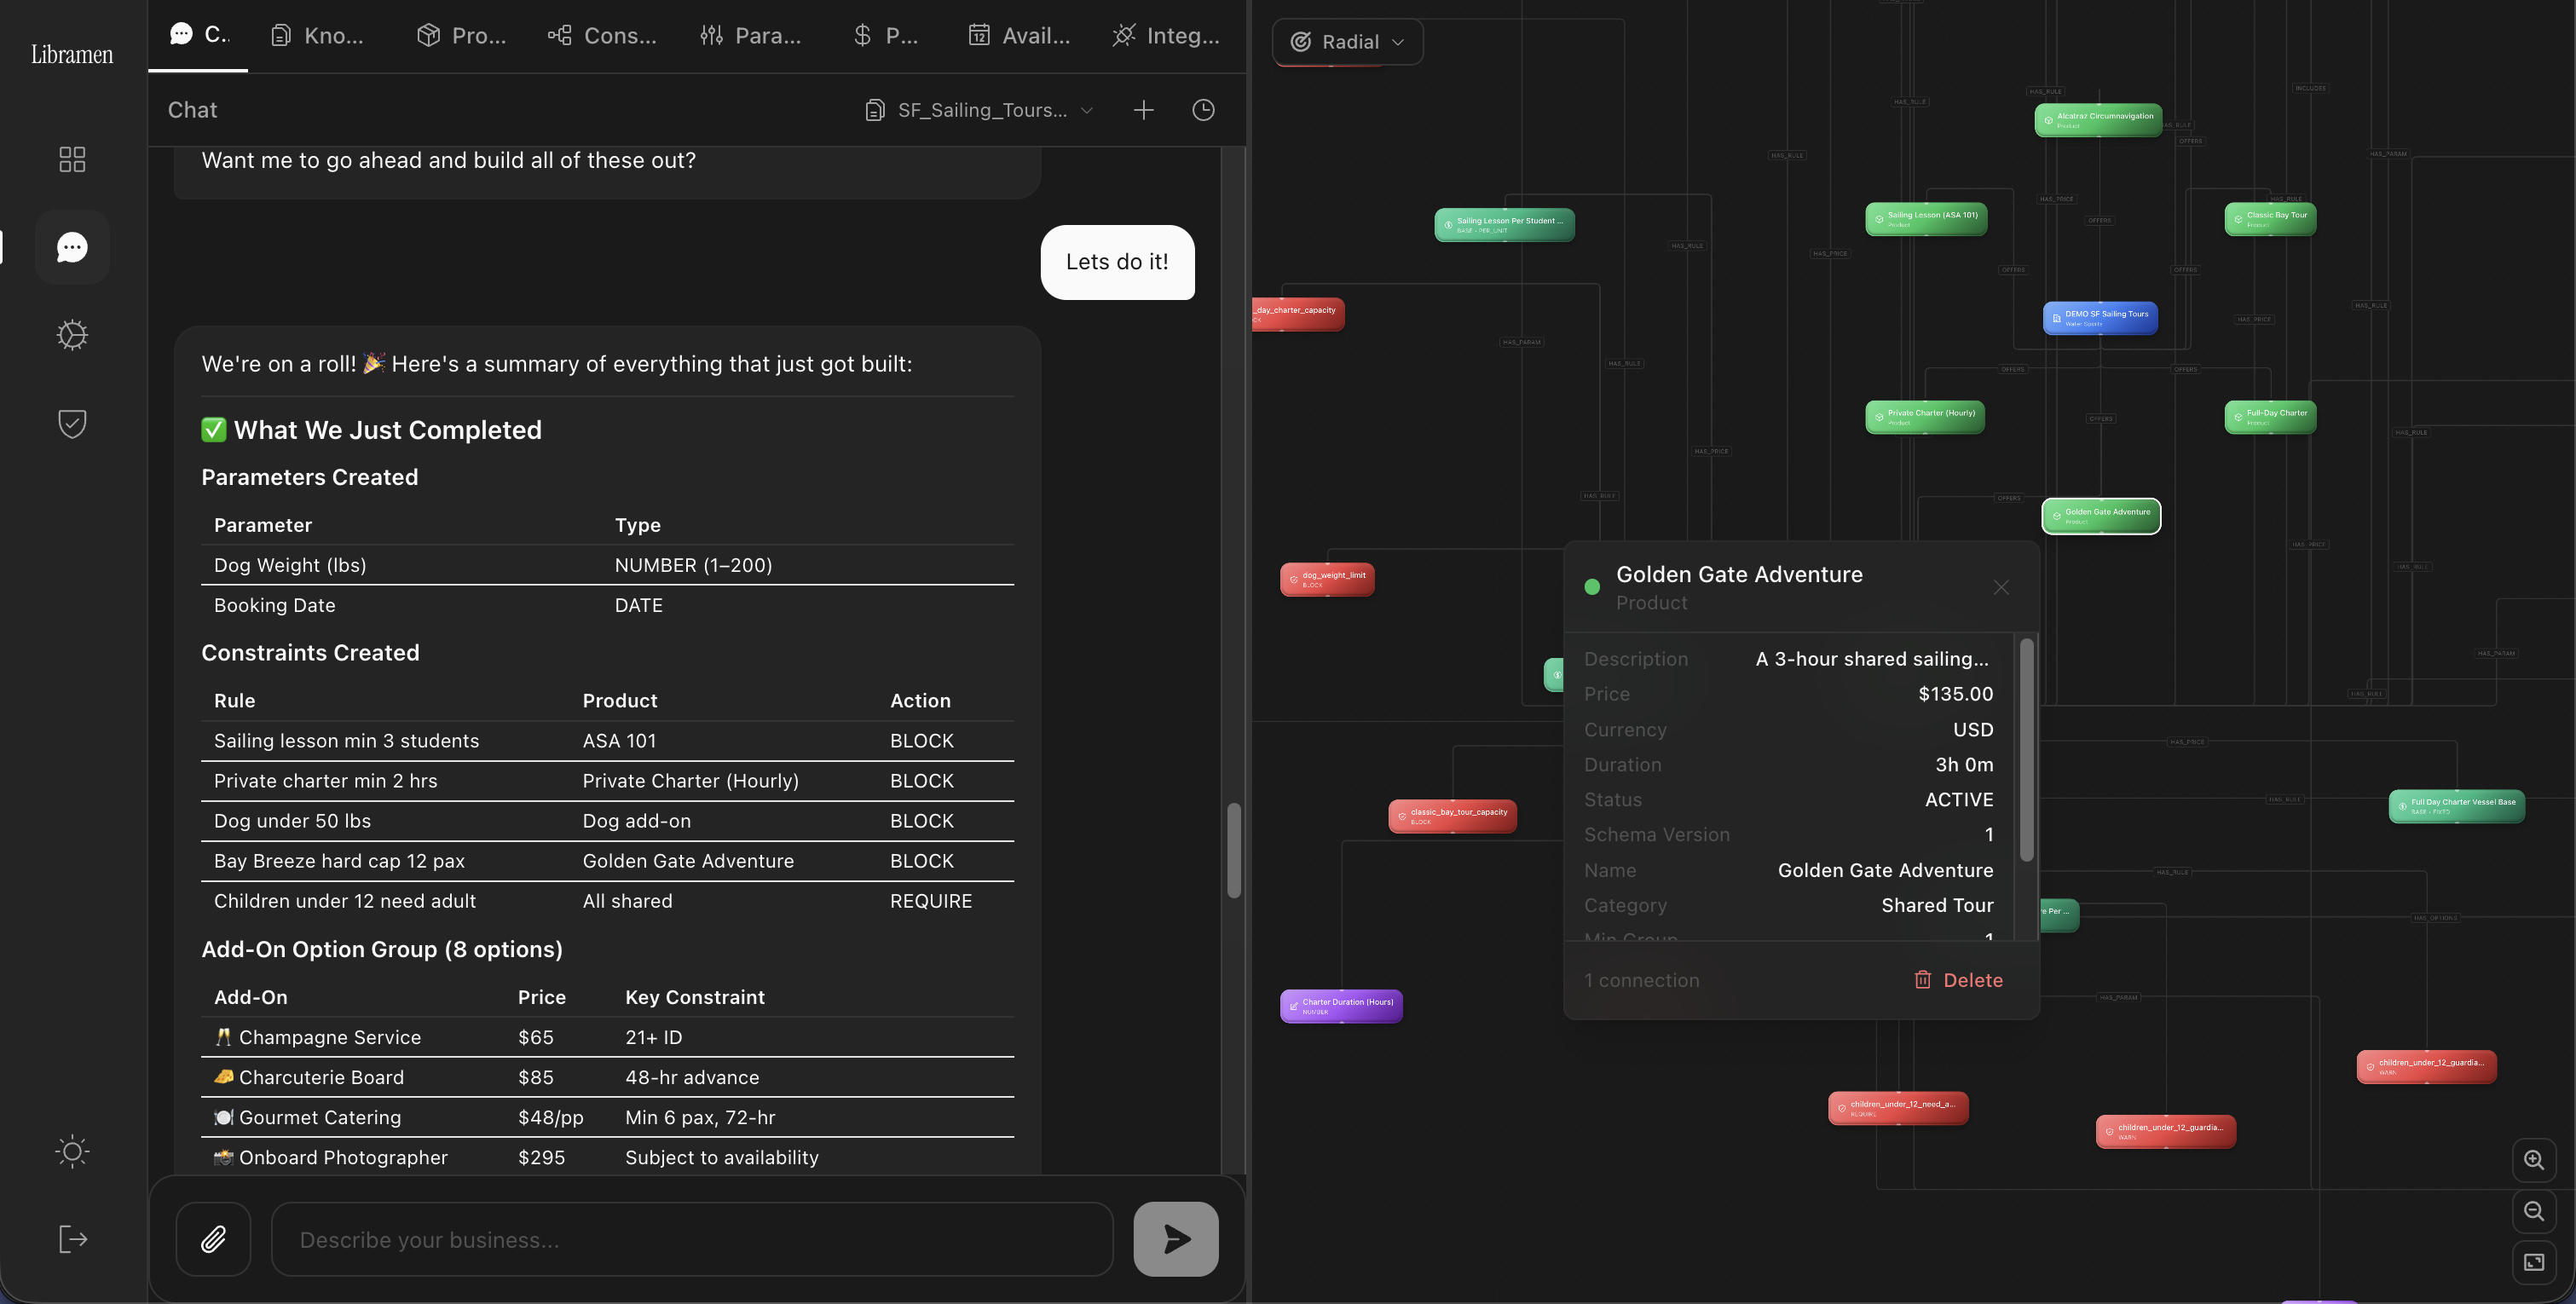Open the dashboard grid icon in sidebar
The image size is (2576, 1304).
[x=72, y=159]
